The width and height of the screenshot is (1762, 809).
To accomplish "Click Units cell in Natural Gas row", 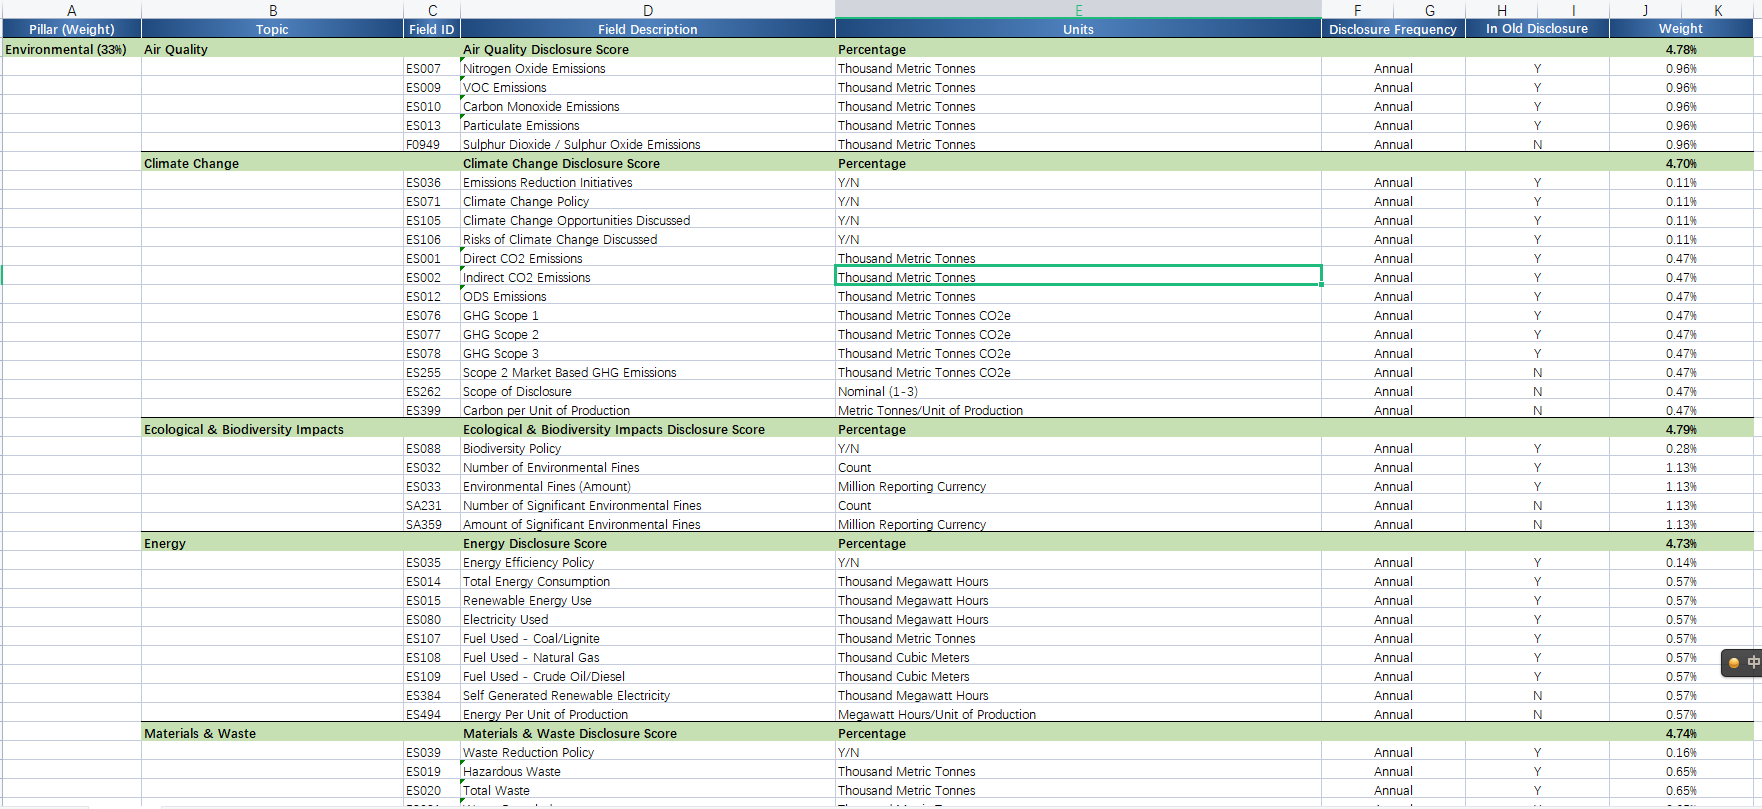I will click(x=1078, y=657).
